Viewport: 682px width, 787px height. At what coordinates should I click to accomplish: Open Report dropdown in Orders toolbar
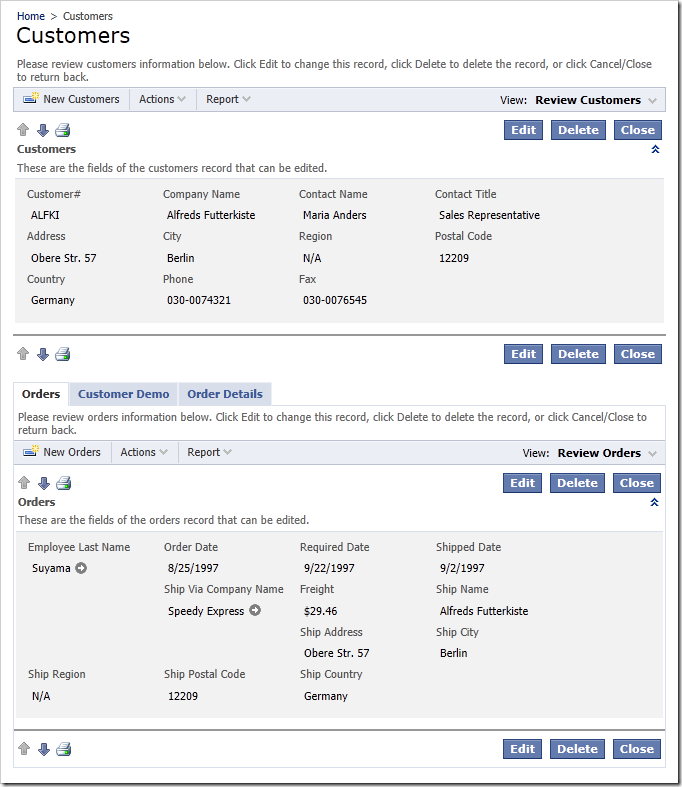209,452
